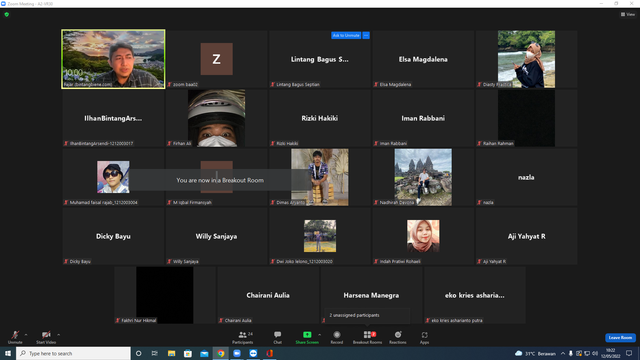The width and height of the screenshot is (640, 360).
Task: Click the taskbar search box
Action: coord(73,353)
